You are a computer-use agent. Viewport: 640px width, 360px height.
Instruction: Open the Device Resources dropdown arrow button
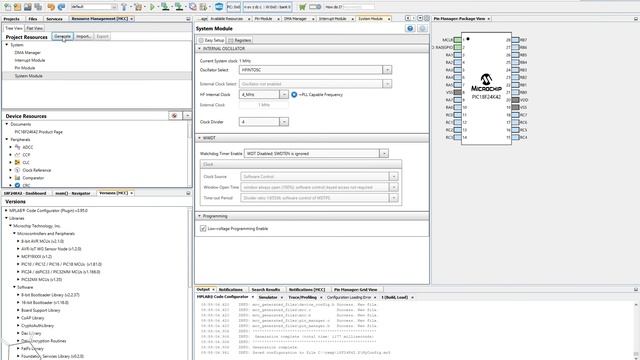pyautogui.click(x=187, y=116)
